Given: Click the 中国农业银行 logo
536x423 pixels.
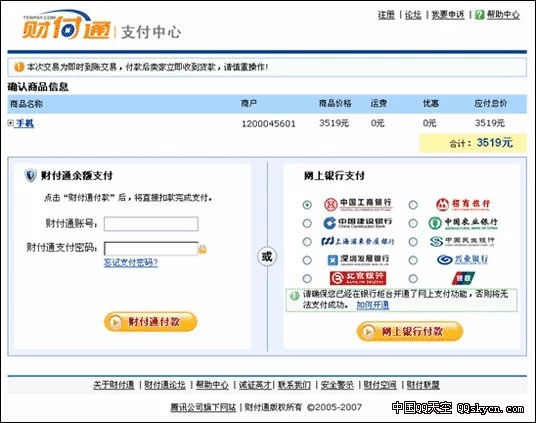Looking at the screenshot, I should click(x=463, y=223).
